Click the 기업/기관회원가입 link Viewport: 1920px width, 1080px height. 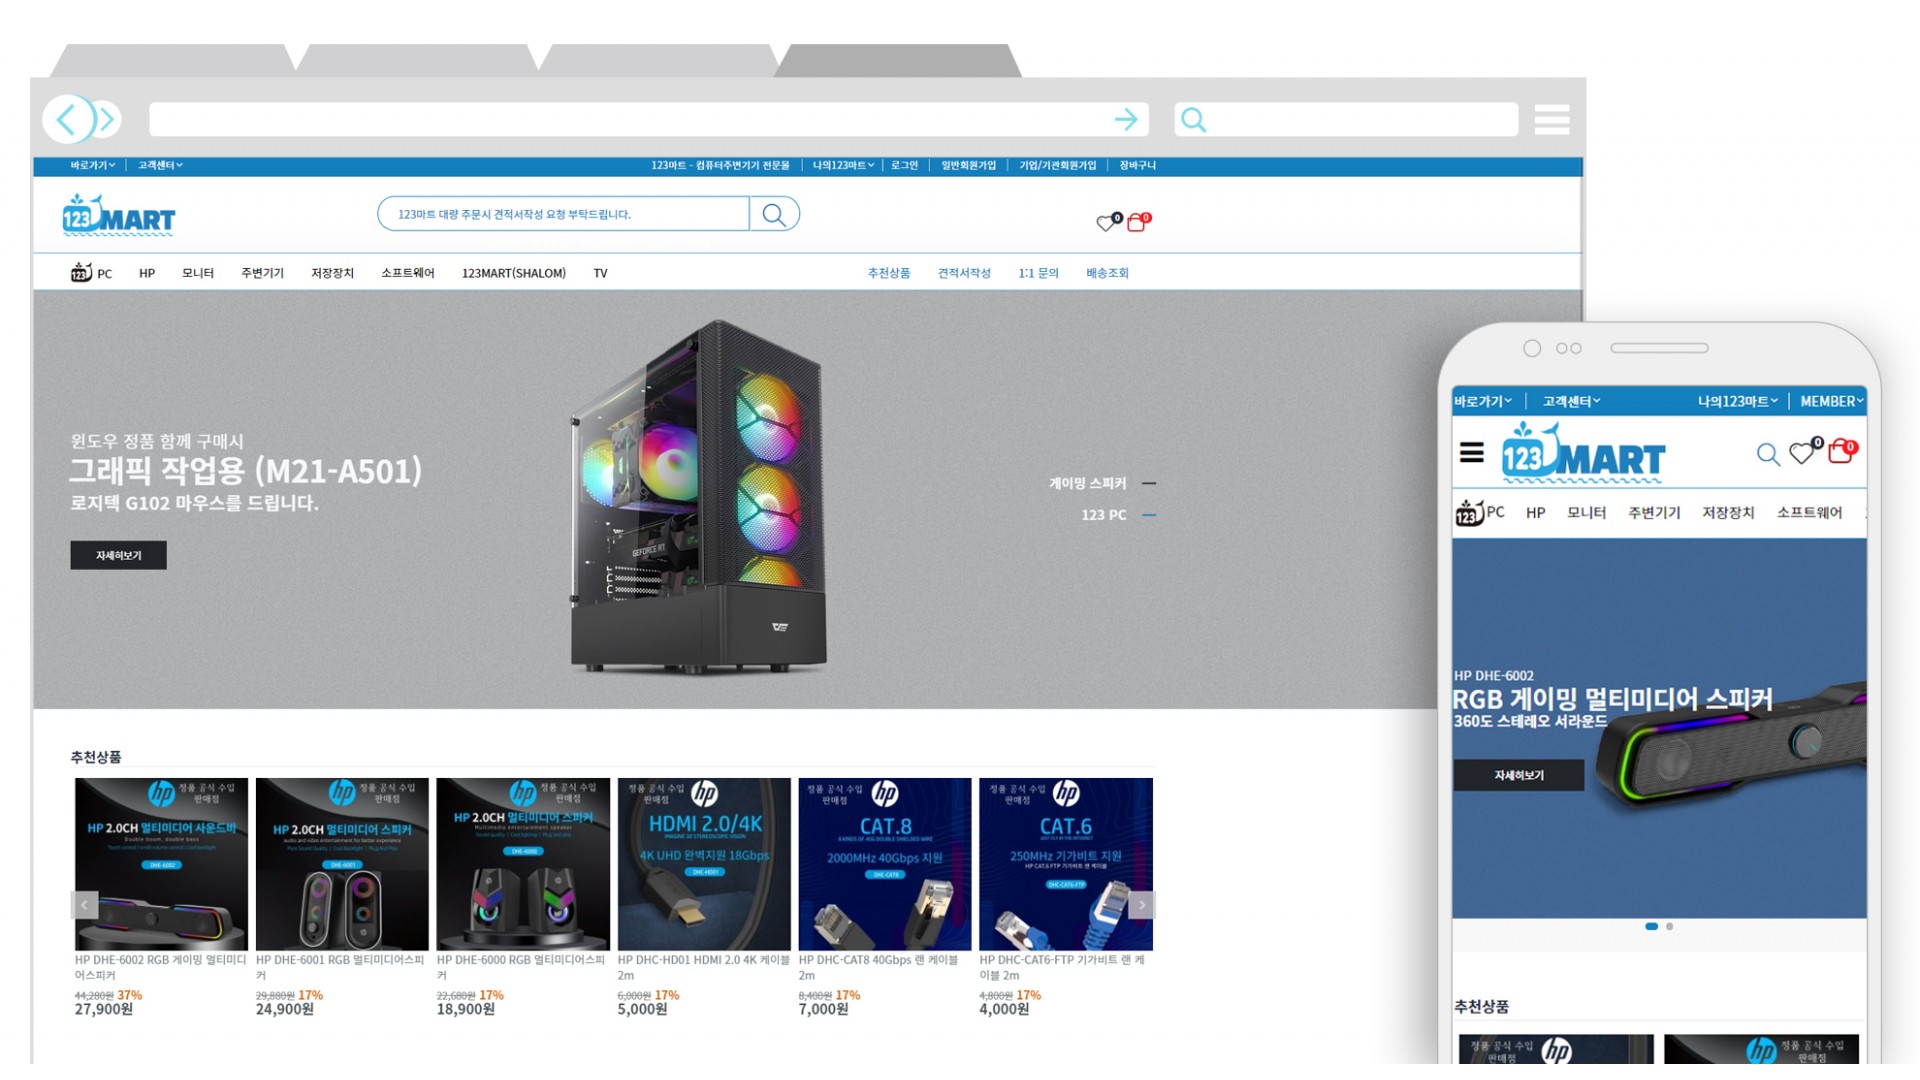pos(1058,165)
